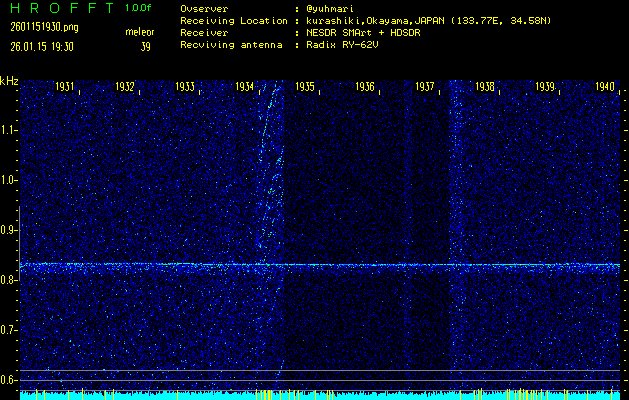Click the HROFFT title text

tap(59, 8)
